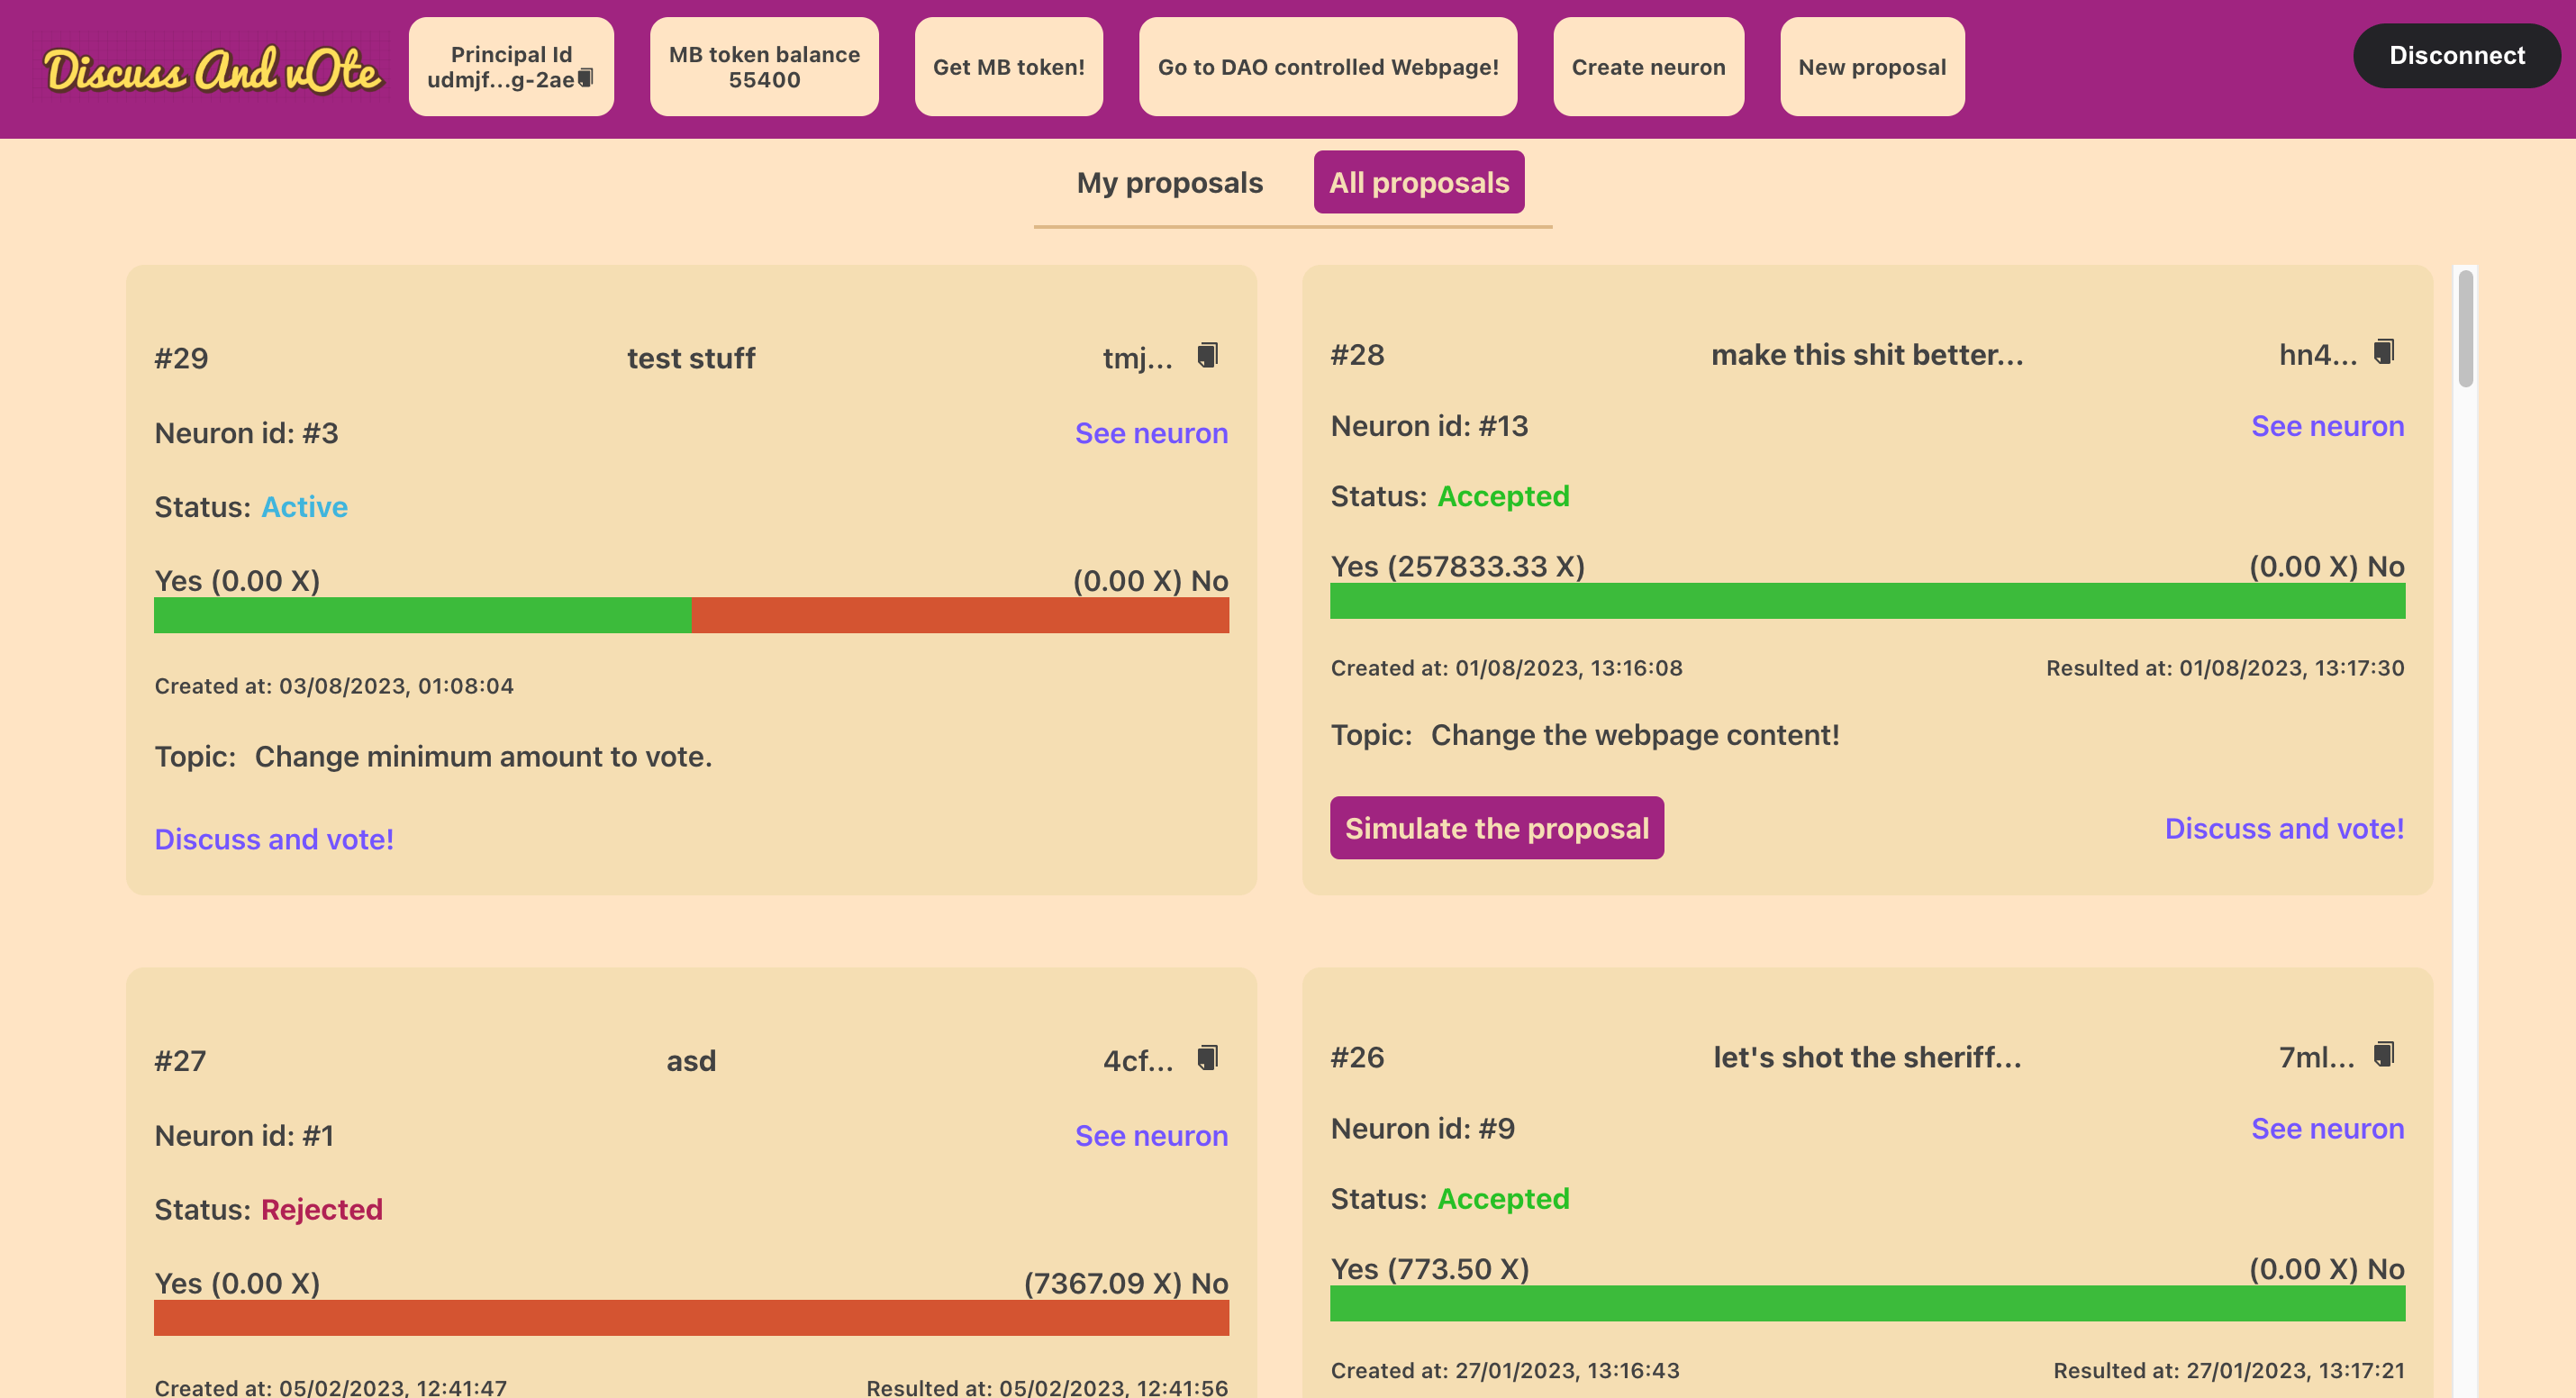Image resolution: width=2576 pixels, height=1398 pixels.
Task: Disconnect the wallet session
Action: click(2455, 56)
